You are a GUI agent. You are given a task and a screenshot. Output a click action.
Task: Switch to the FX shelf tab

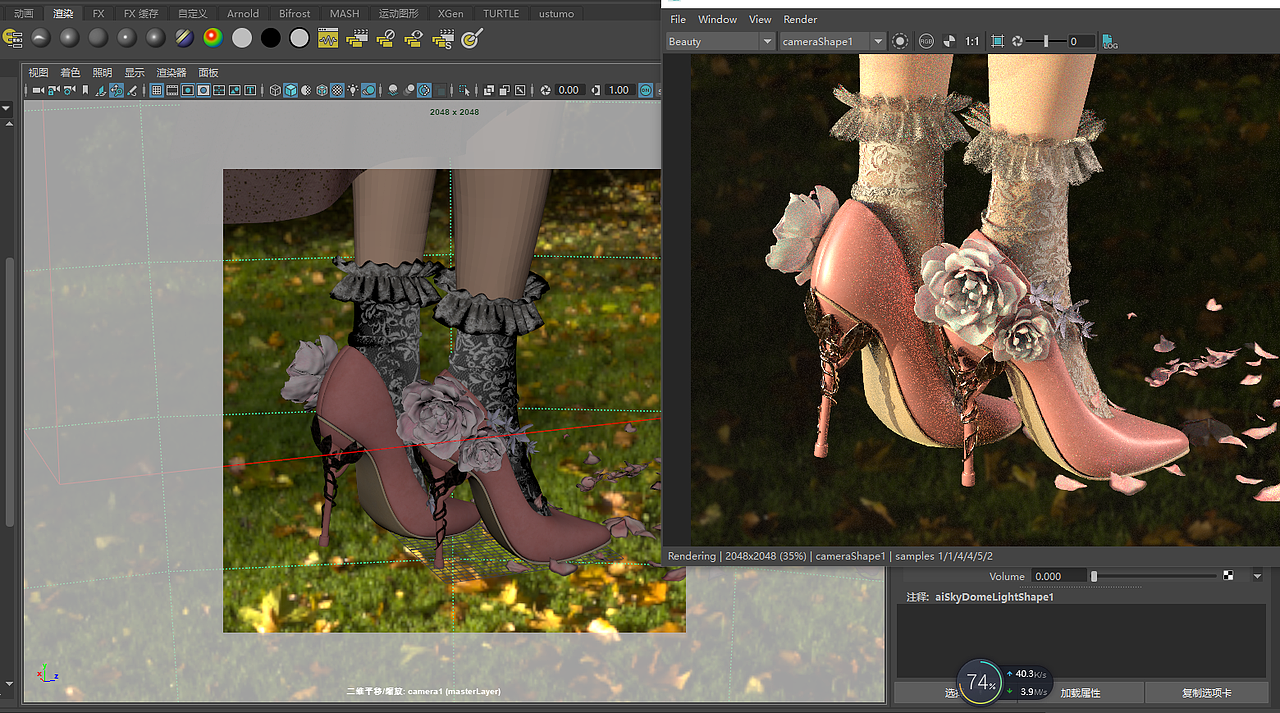click(98, 14)
